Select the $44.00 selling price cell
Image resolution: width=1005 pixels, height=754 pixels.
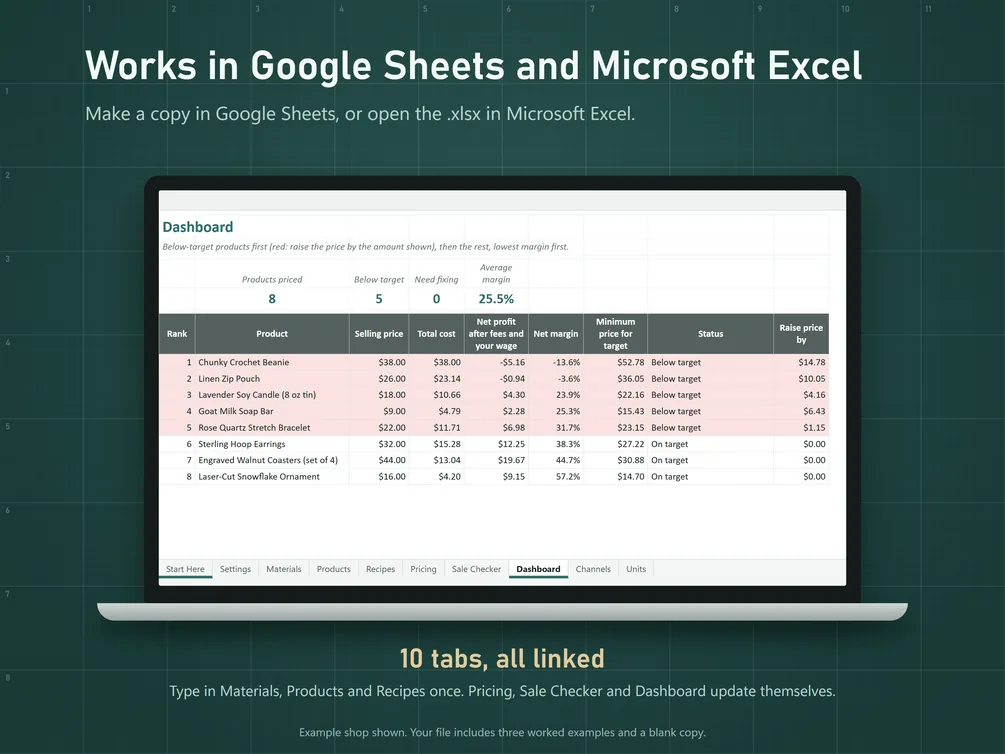(379, 460)
